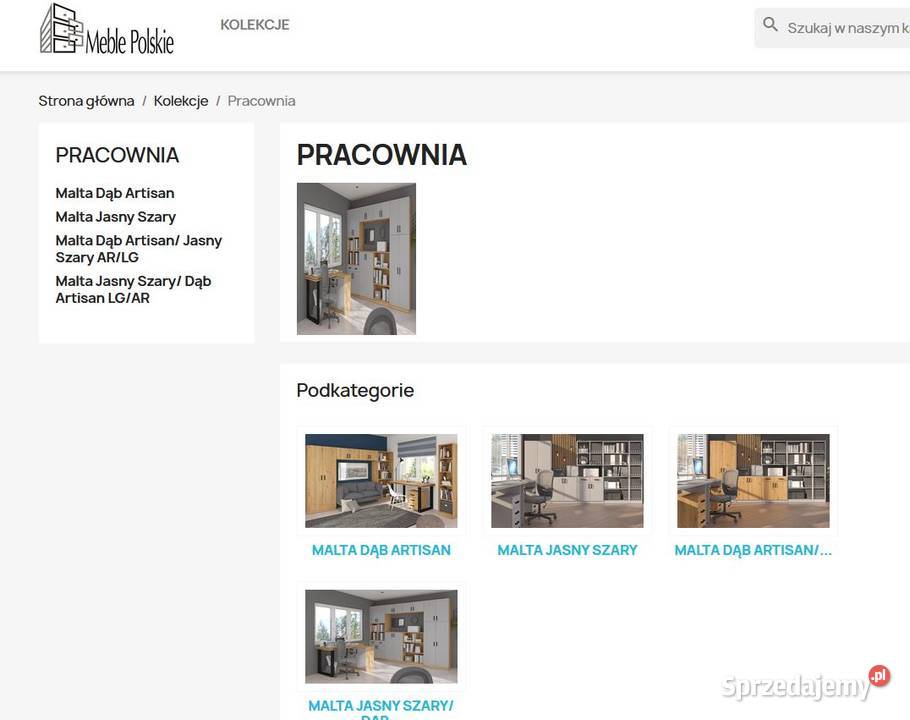This screenshot has width=910, height=720.
Task: Open Kolekcje breadcrumb link
Action: pos(181,101)
